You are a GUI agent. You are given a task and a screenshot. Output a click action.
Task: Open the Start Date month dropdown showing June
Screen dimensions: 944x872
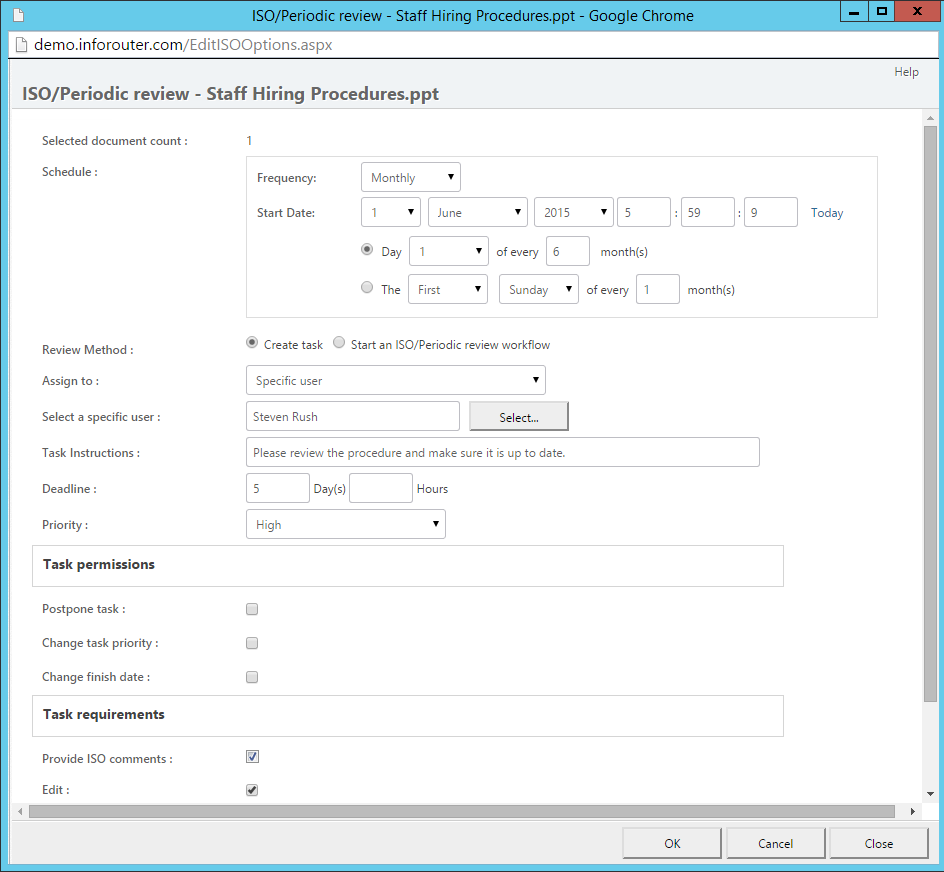click(477, 212)
